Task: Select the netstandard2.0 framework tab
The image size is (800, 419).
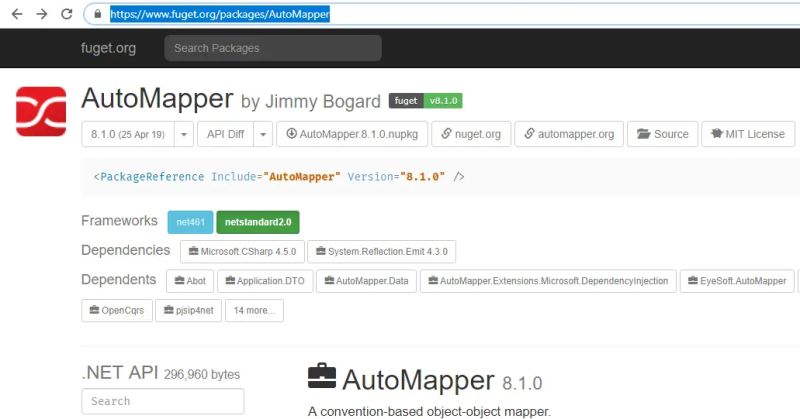Action: click(258, 222)
